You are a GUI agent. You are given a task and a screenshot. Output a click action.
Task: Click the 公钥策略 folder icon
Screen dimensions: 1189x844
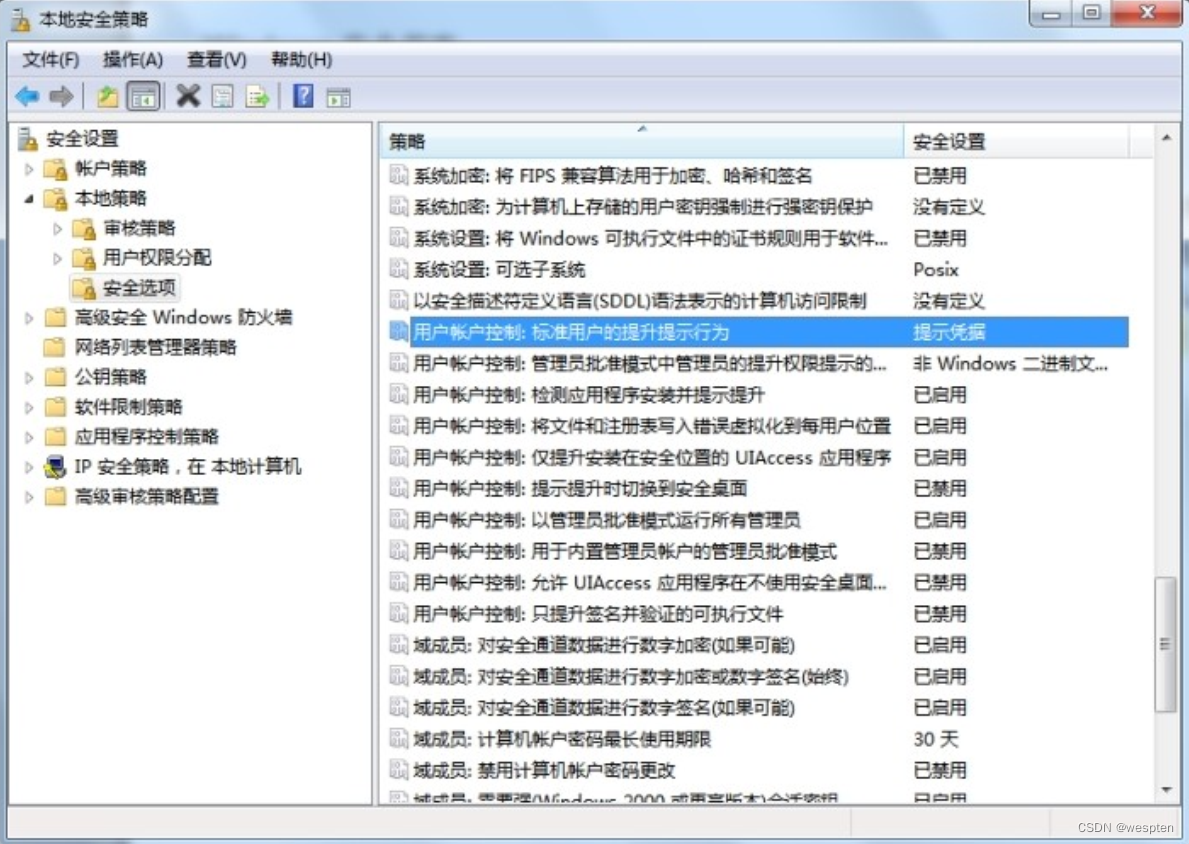[x=55, y=377]
